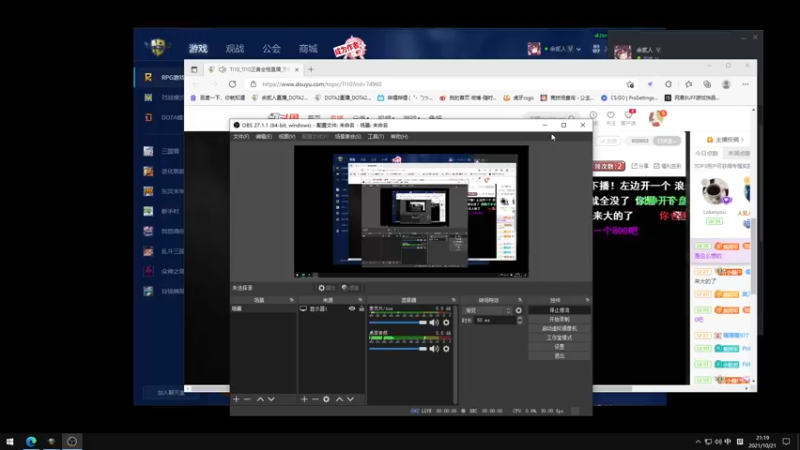The image size is (800, 450).
Task: Open OBS Studio from taskbar
Action: 72,441
